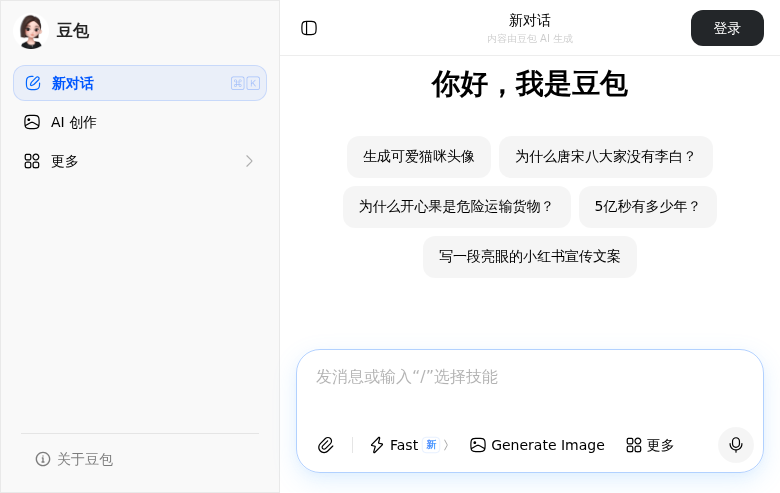Click the AI 创作 image icon
This screenshot has height=493, width=780.
pyautogui.click(x=32, y=122)
